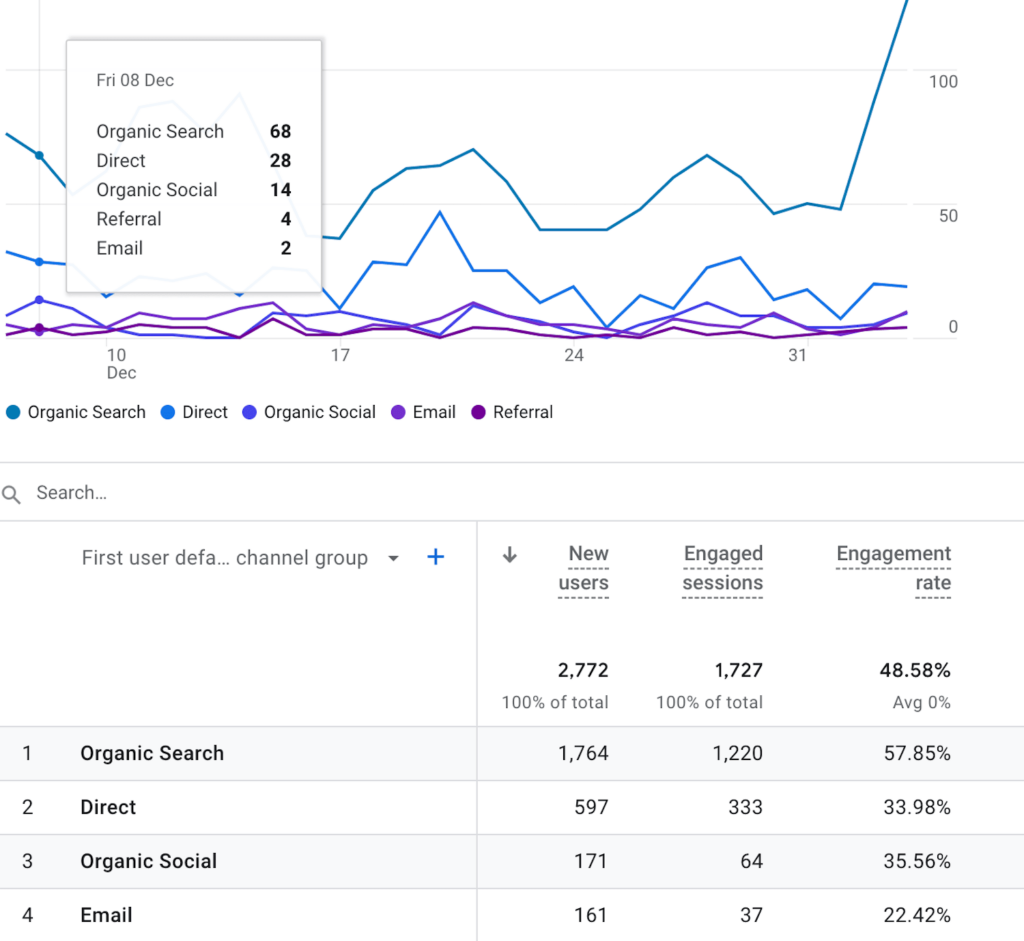
Task: Toggle Organic Search series via its legend item
Action: (75, 412)
